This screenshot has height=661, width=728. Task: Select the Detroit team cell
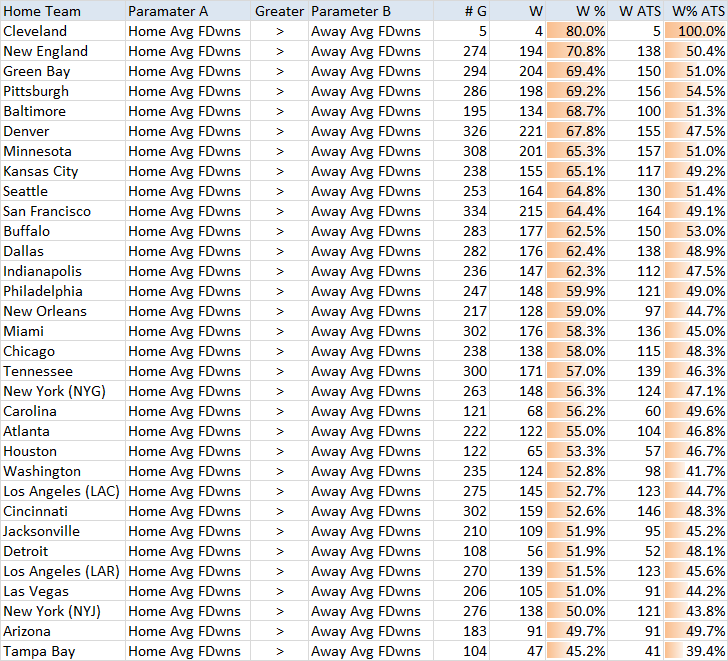(63, 550)
